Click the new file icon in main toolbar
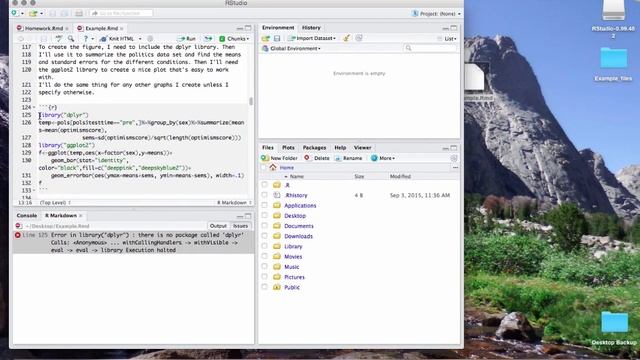Image resolution: width=640 pixels, height=360 pixels. click(15, 13)
